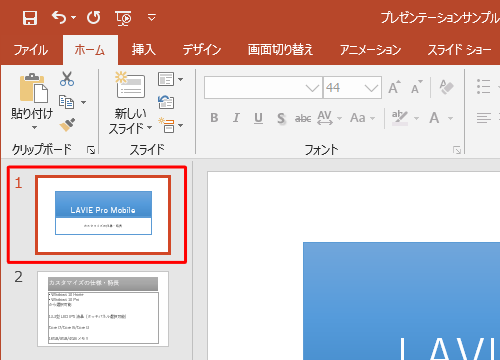This screenshot has height=360, width=500.
Task: Click the align text left icon
Action: [x=484, y=118]
